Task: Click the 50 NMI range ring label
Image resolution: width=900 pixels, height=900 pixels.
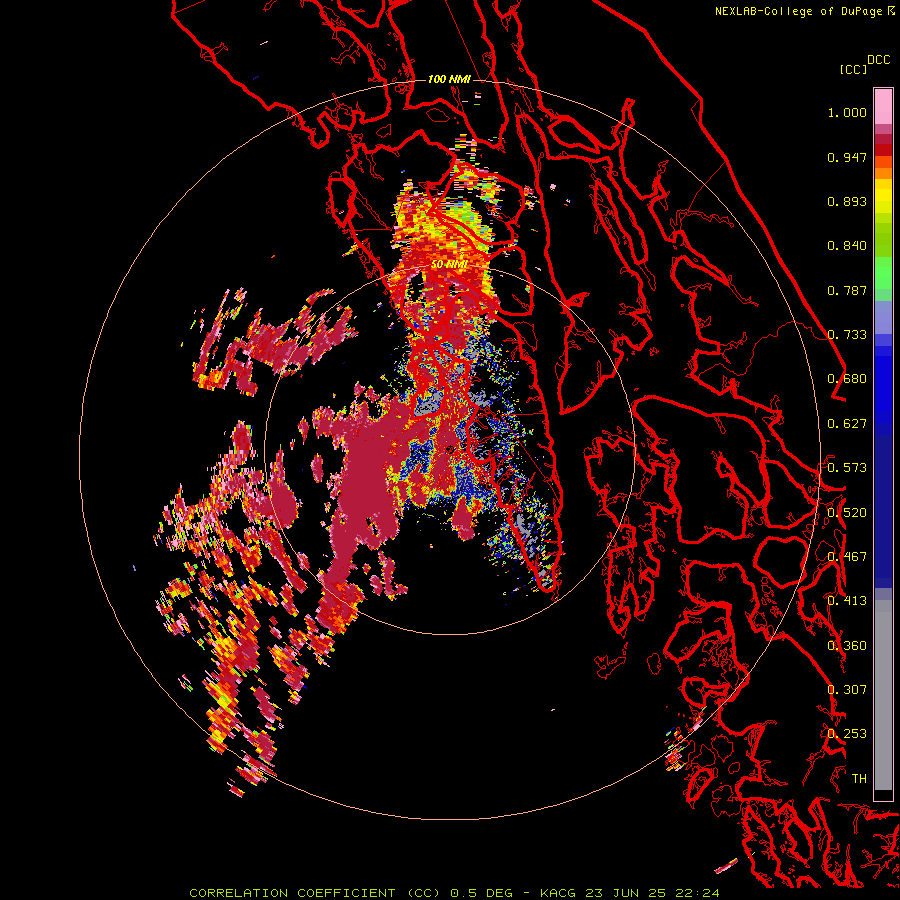Action: click(x=449, y=265)
